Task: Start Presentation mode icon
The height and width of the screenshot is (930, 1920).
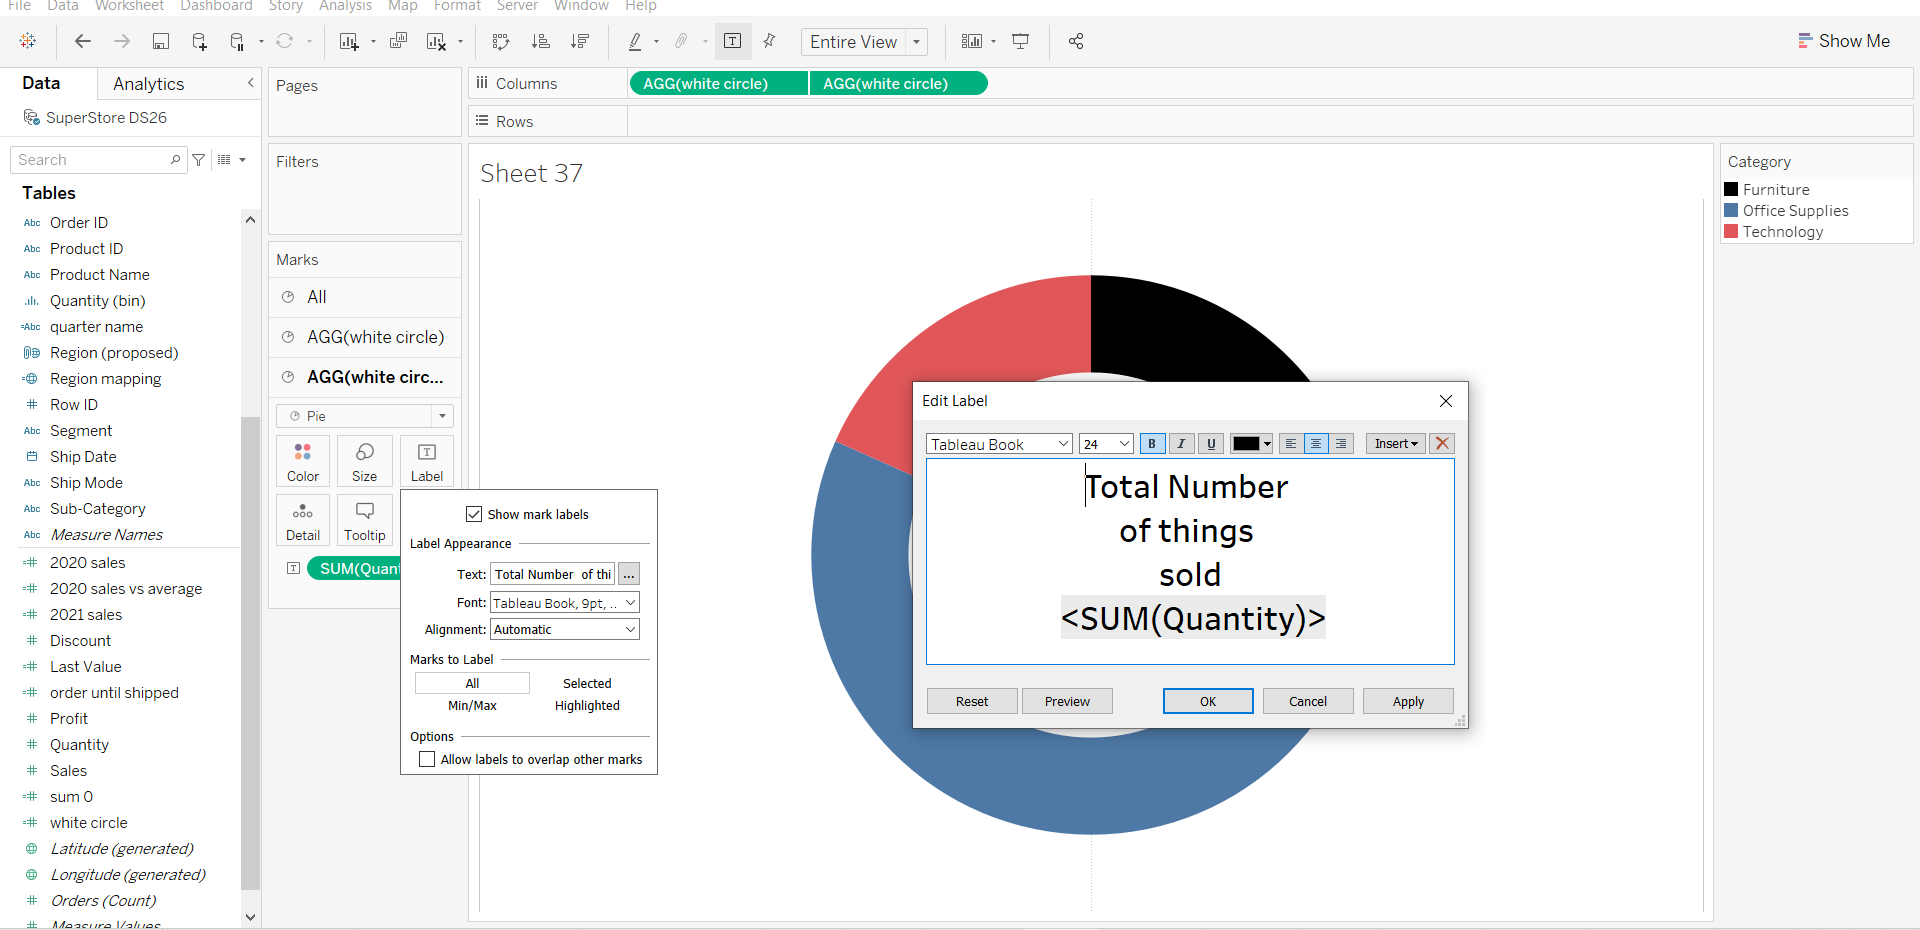Action: (1021, 41)
